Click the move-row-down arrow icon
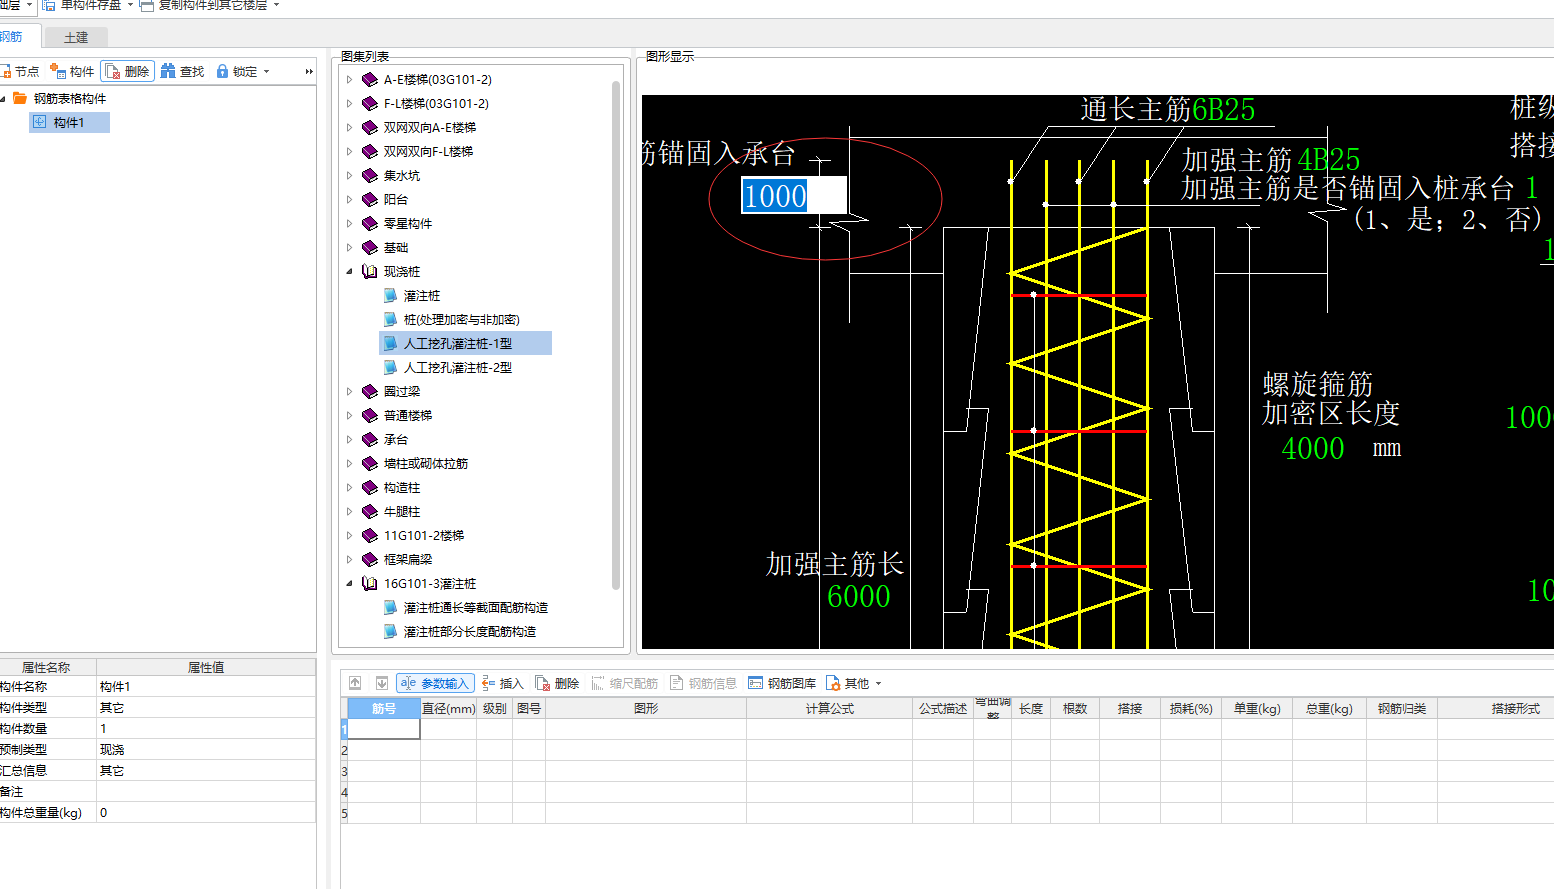This screenshot has width=1554, height=889. tap(381, 683)
